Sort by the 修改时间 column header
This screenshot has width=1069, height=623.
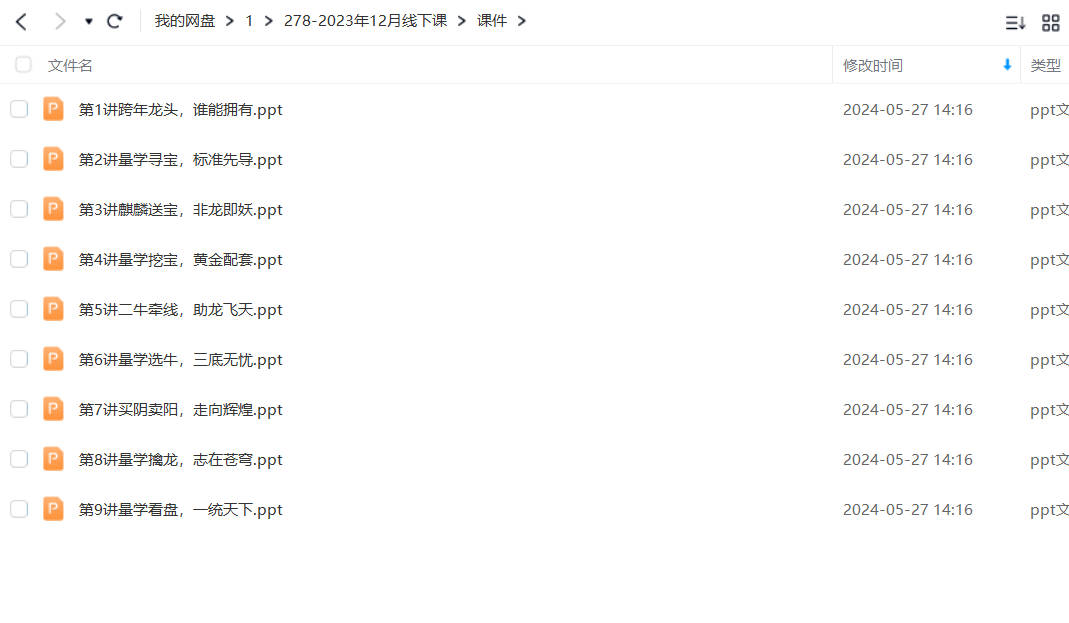point(873,65)
